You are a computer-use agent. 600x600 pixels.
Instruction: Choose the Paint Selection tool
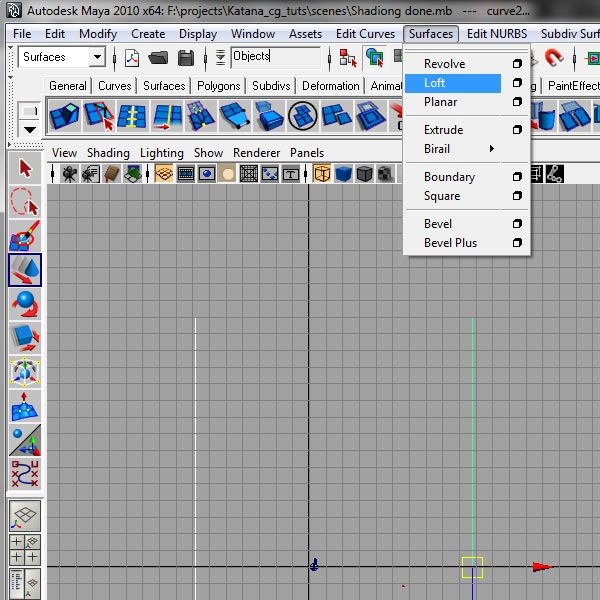pos(25,235)
